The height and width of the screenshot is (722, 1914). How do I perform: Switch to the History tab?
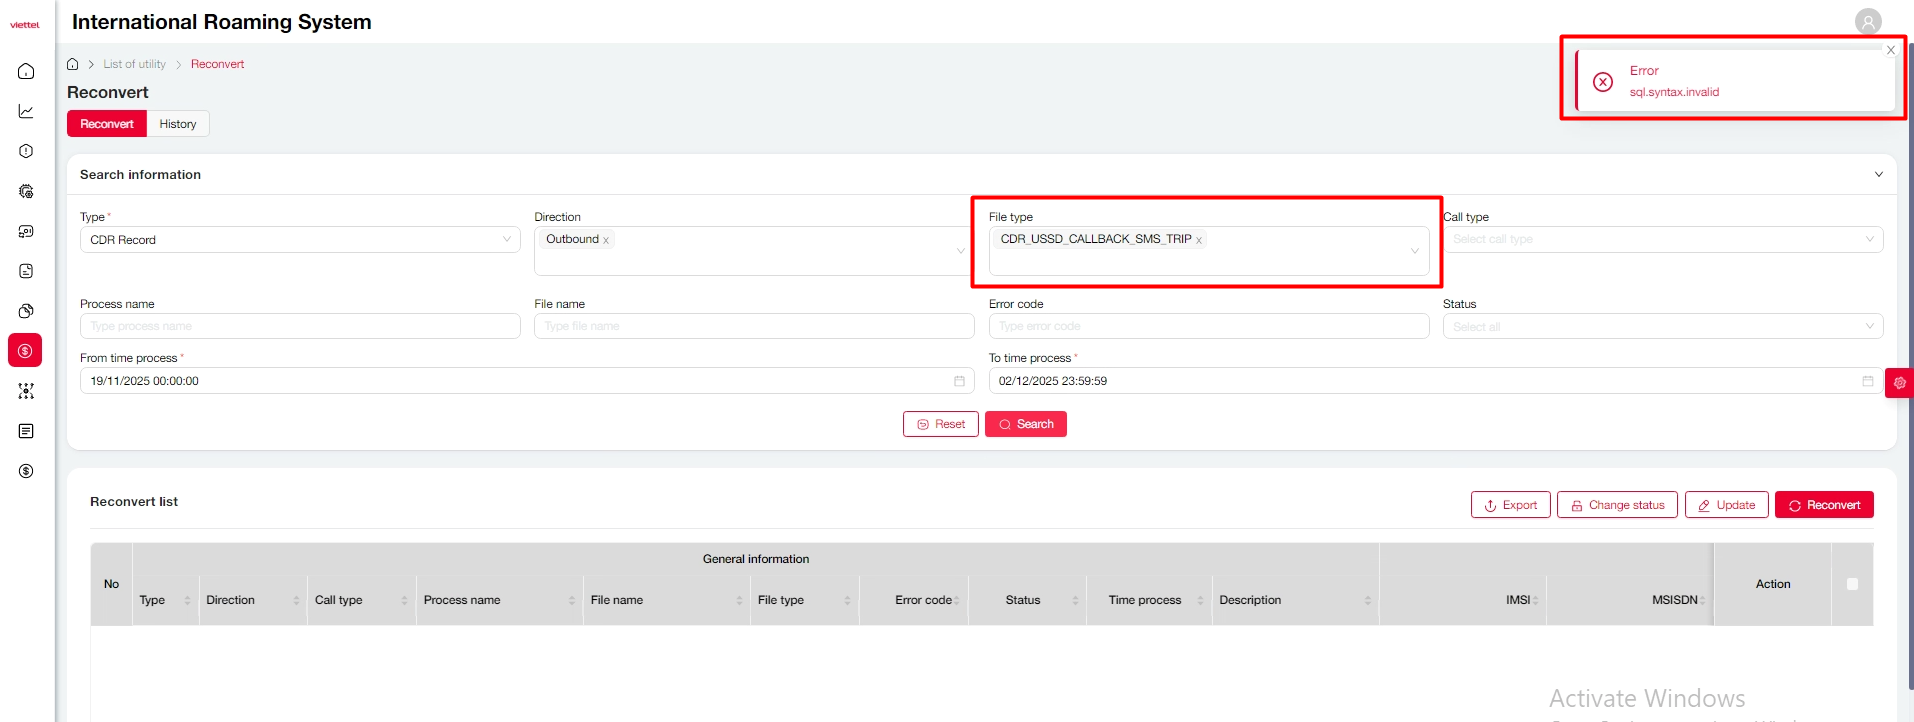178,124
